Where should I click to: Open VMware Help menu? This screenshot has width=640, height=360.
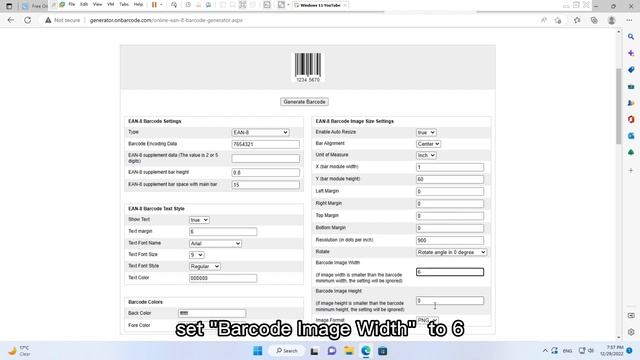coord(138,4)
